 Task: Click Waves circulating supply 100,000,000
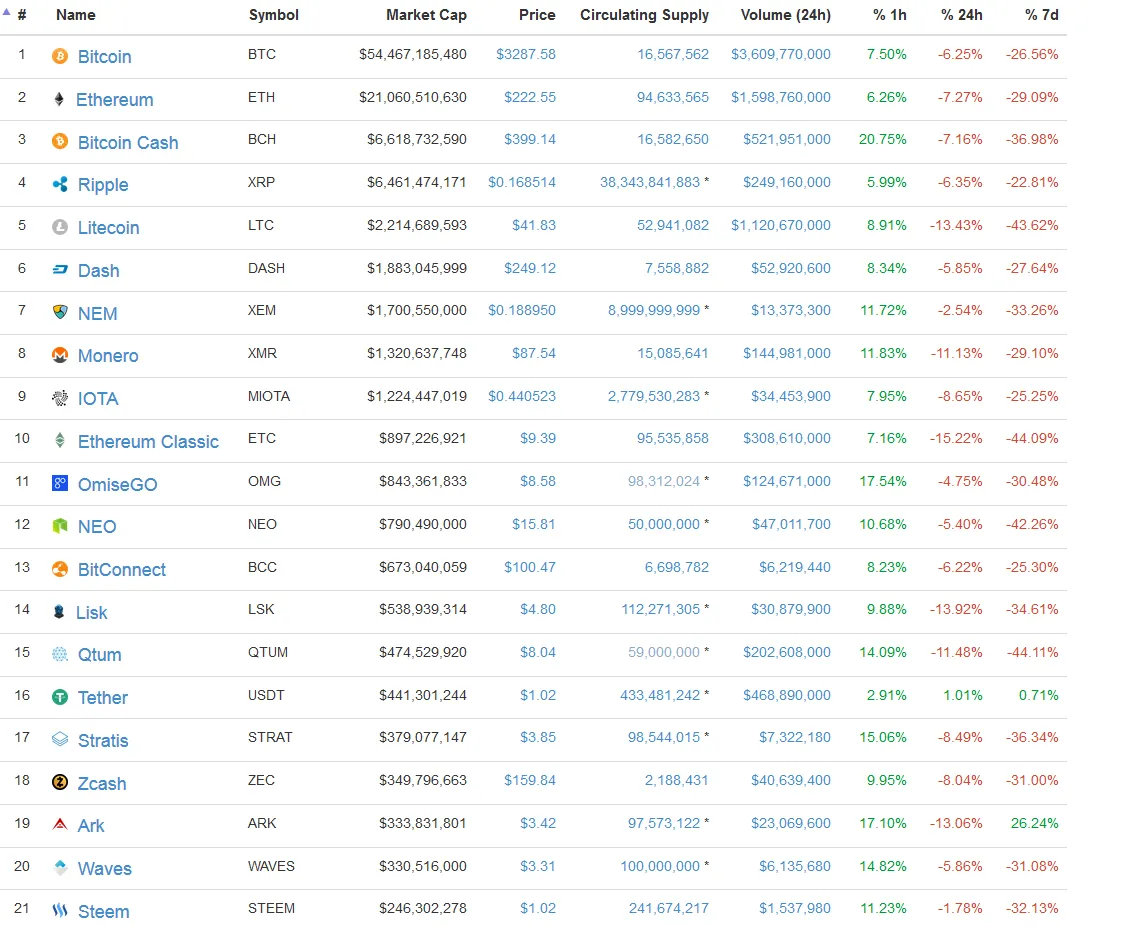coord(660,866)
